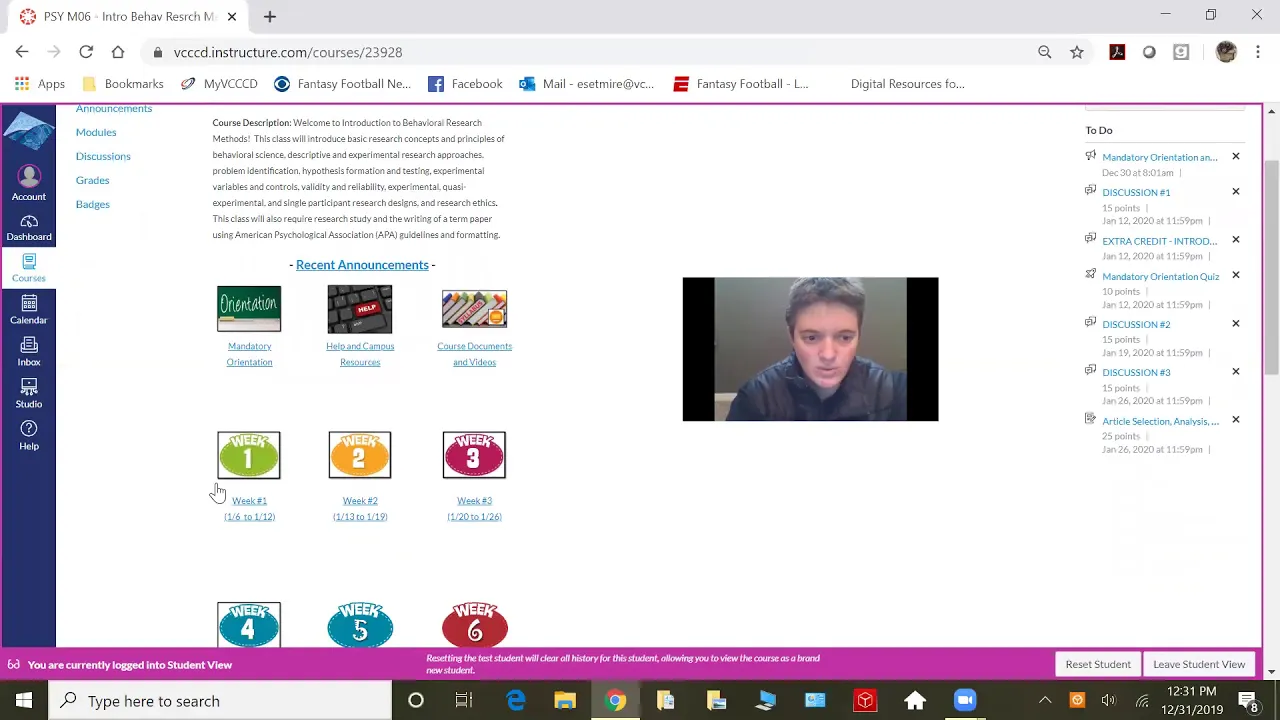Close the PSY M06 browser tab
1280x720 pixels.
(x=232, y=16)
